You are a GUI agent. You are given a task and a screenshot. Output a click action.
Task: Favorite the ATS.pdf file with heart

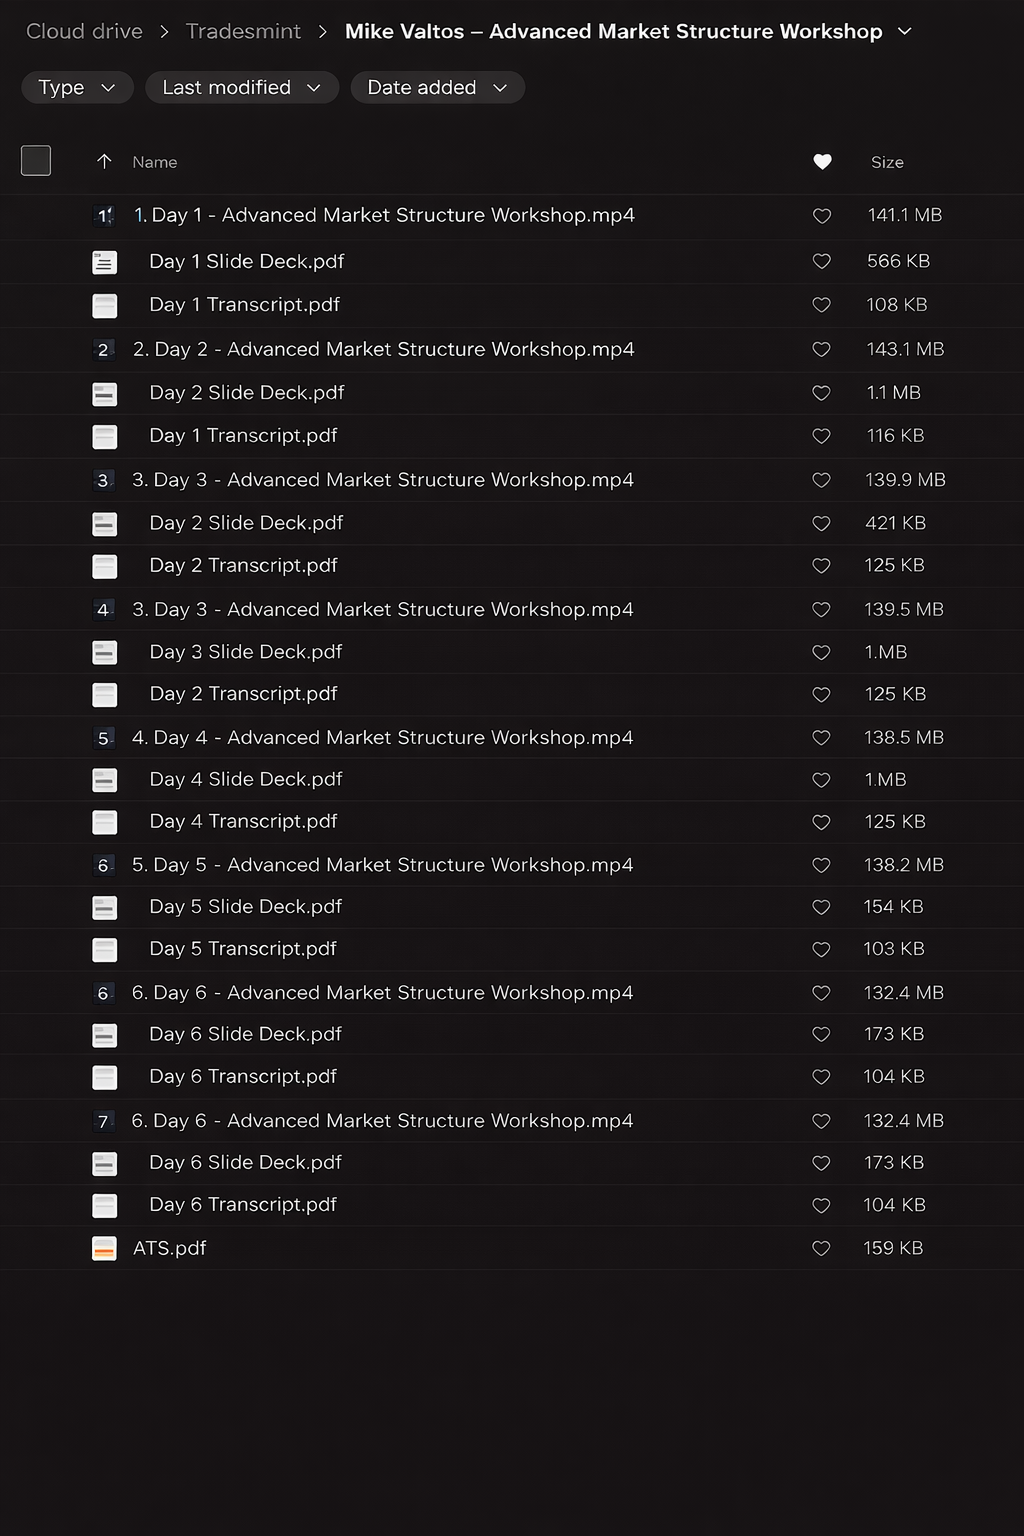click(x=821, y=1248)
